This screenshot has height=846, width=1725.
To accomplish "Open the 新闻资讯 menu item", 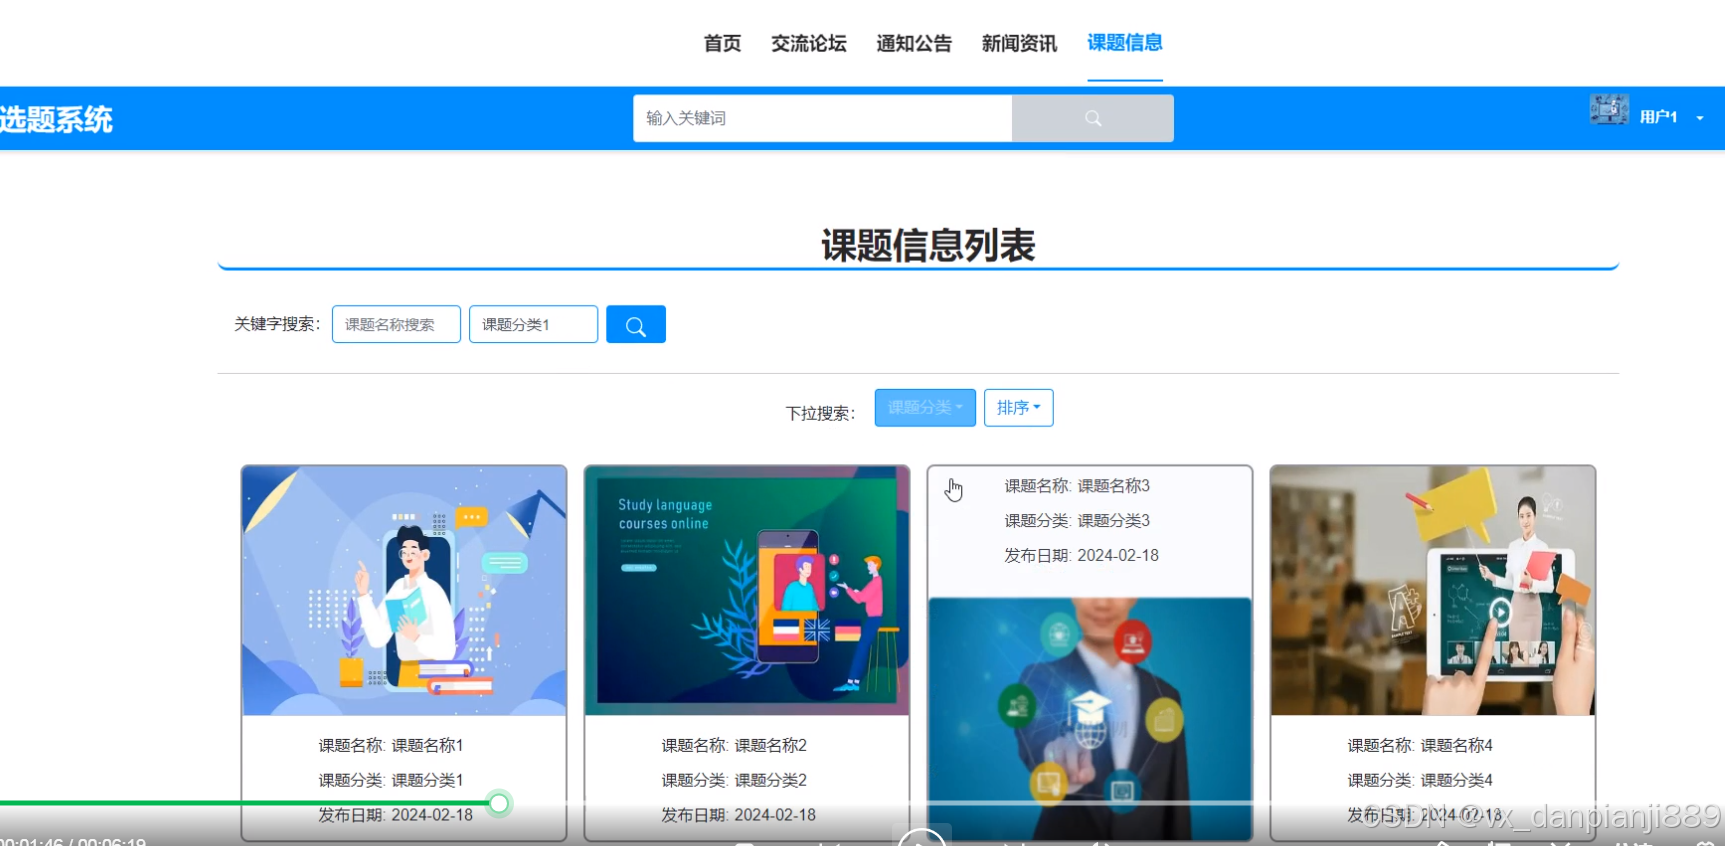I will [x=1019, y=43].
